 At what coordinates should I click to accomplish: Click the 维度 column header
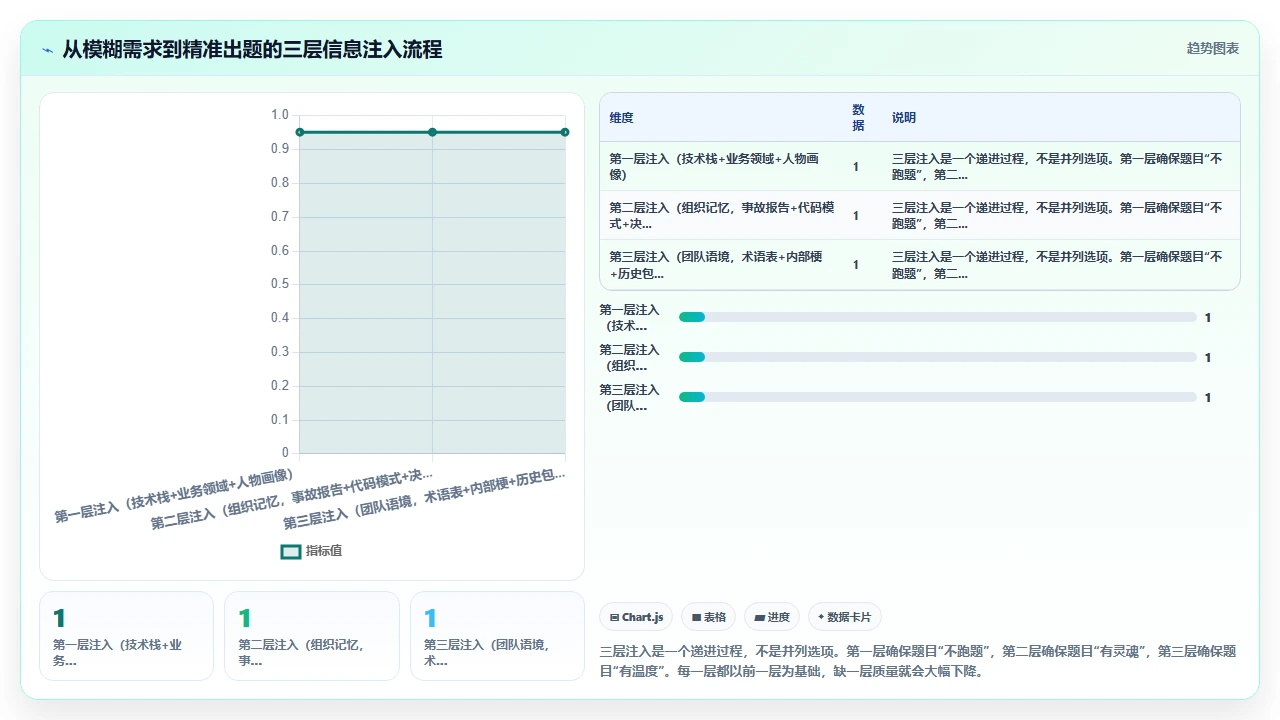(721, 118)
